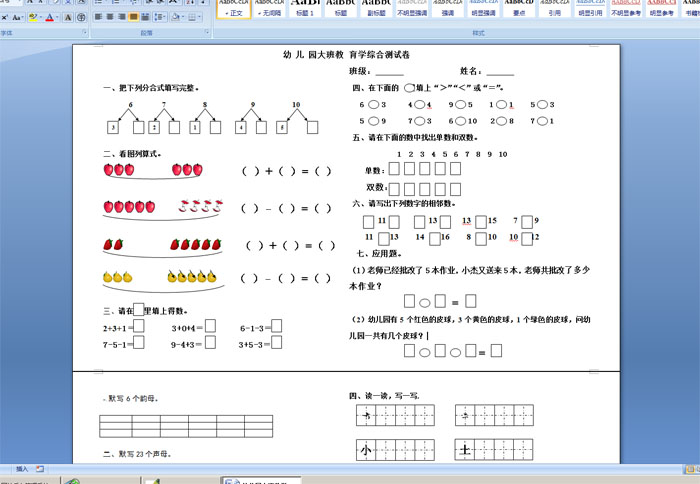Apply the 副标题 style
The height and width of the screenshot is (484, 700).
pyautogui.click(x=376, y=8)
